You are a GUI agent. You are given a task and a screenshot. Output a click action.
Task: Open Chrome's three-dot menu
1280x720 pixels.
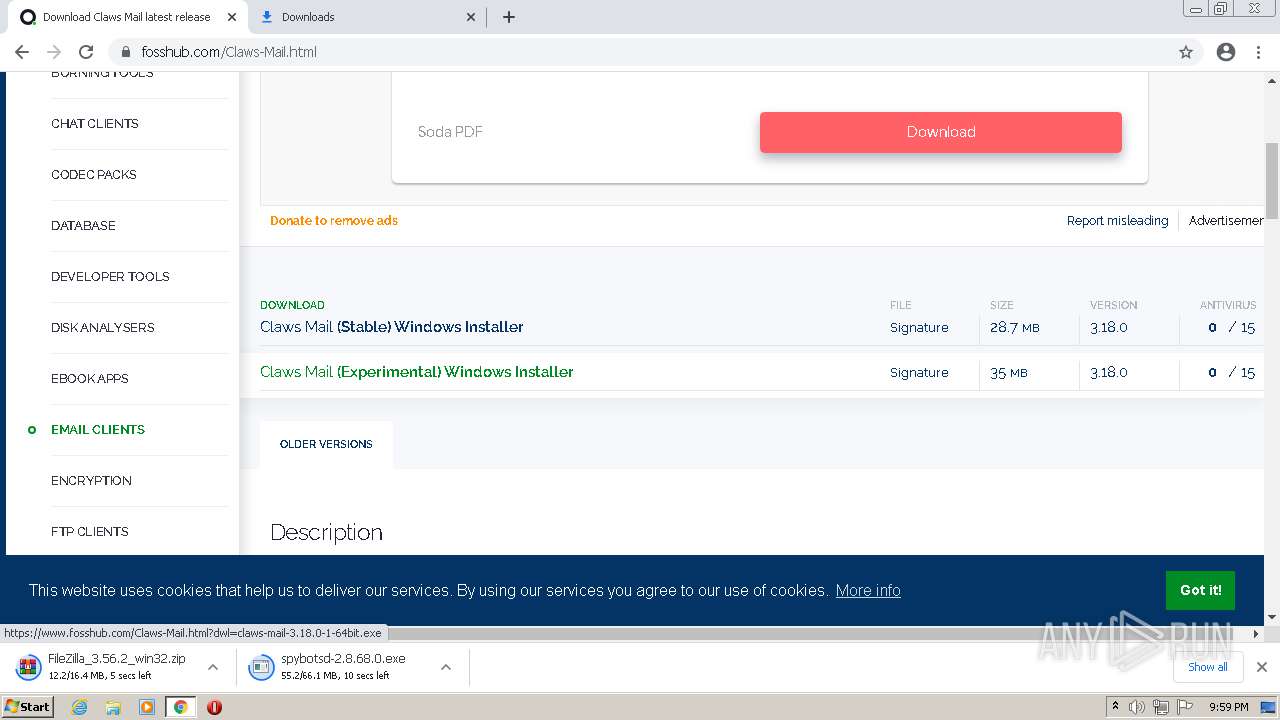click(x=1259, y=52)
